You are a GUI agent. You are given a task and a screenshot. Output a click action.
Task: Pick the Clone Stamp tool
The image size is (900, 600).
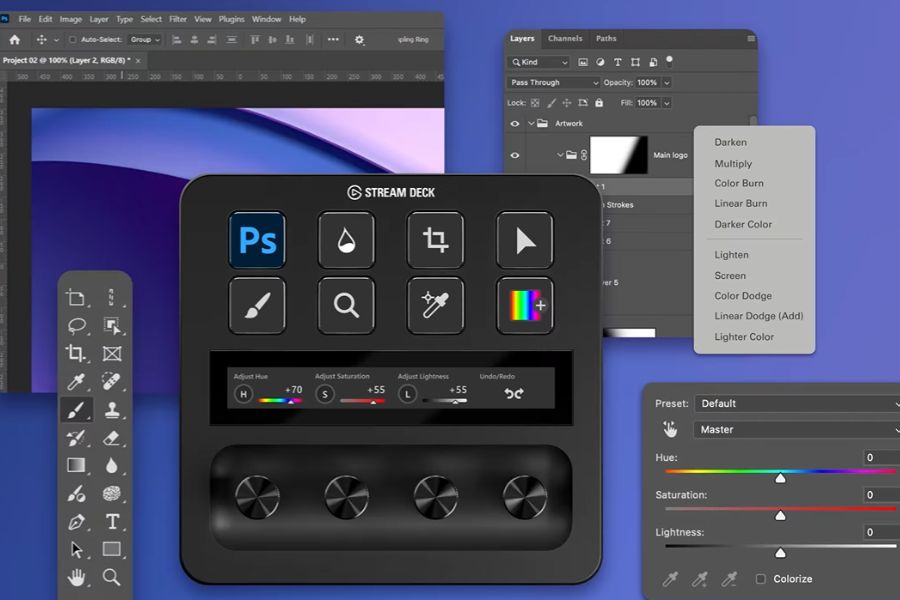click(x=112, y=409)
